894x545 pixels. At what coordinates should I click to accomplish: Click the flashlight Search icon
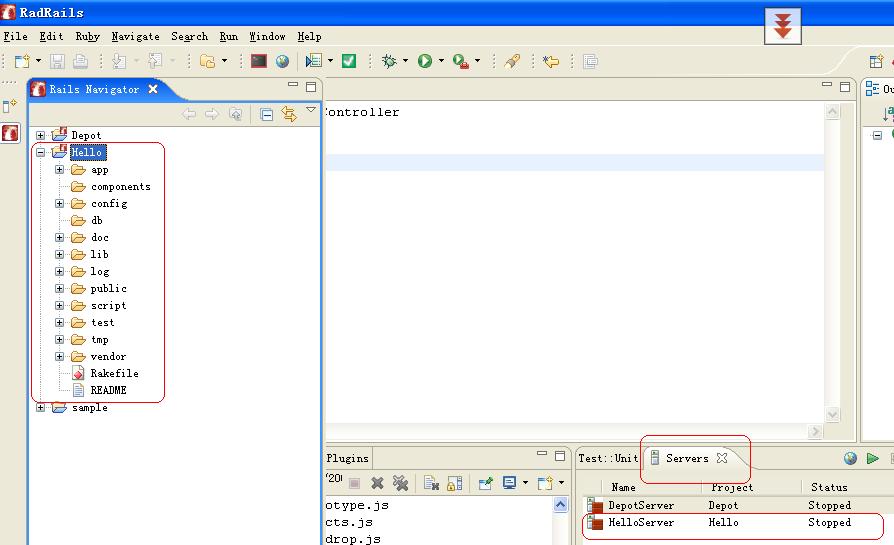[x=512, y=61]
